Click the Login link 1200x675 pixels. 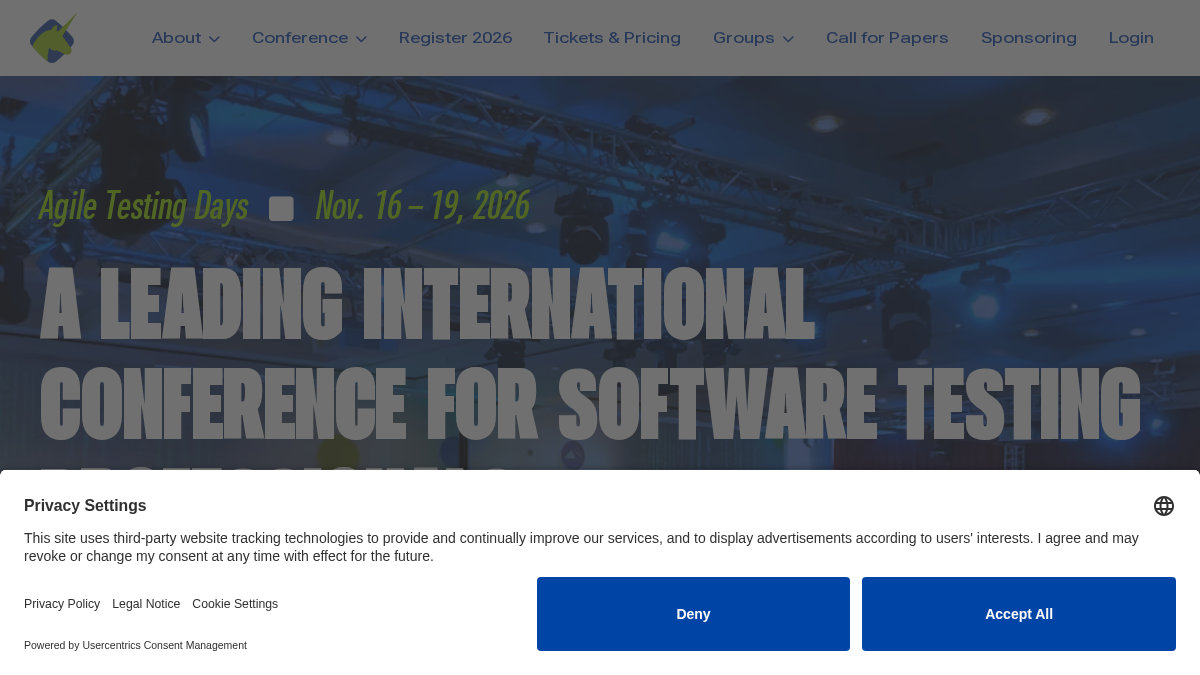[1131, 38]
